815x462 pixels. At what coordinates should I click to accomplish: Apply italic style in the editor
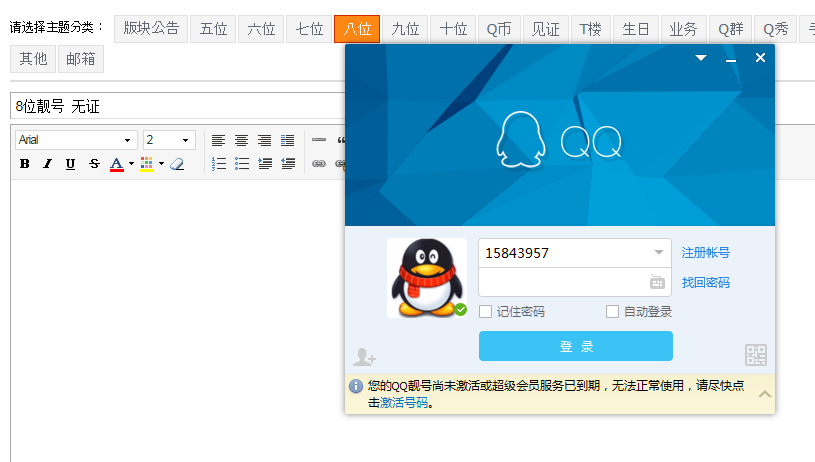[x=47, y=164]
